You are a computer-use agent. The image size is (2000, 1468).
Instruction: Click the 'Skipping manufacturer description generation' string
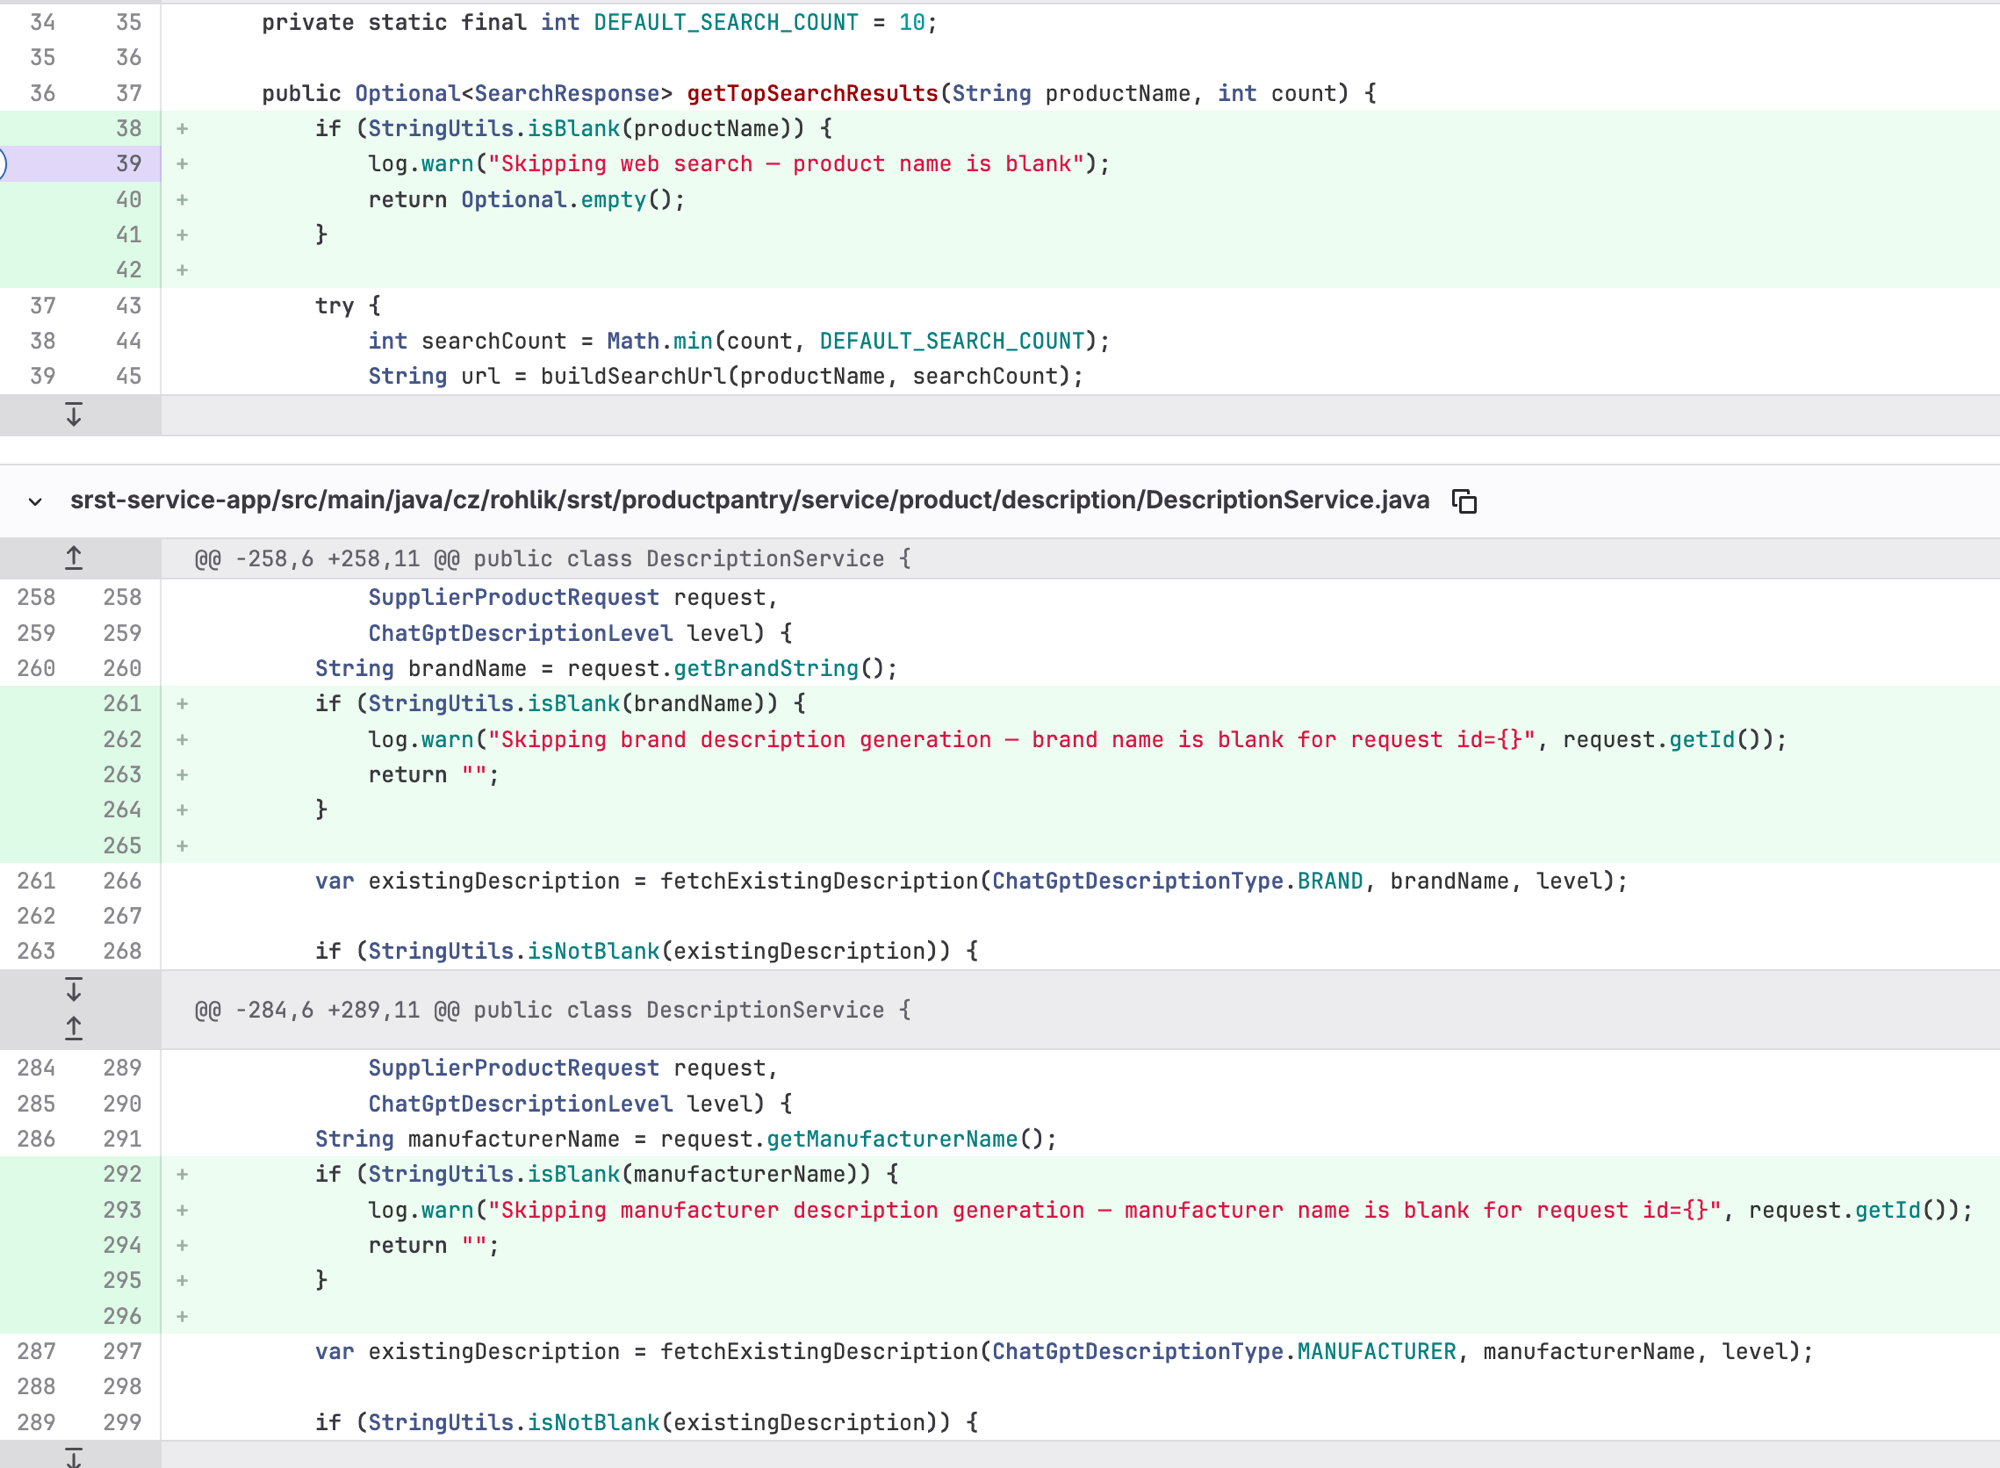coord(1105,1210)
